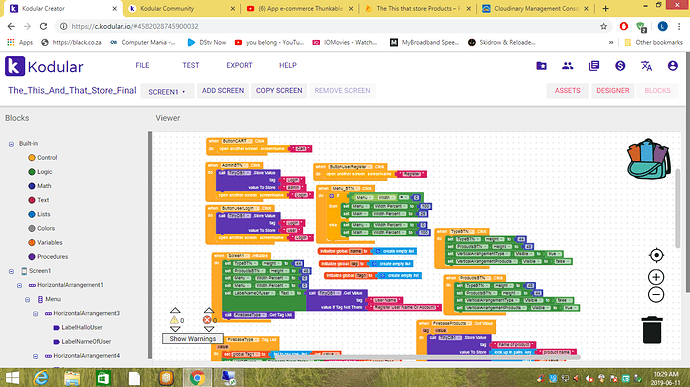Click the backpack icon in viewer

point(649,159)
